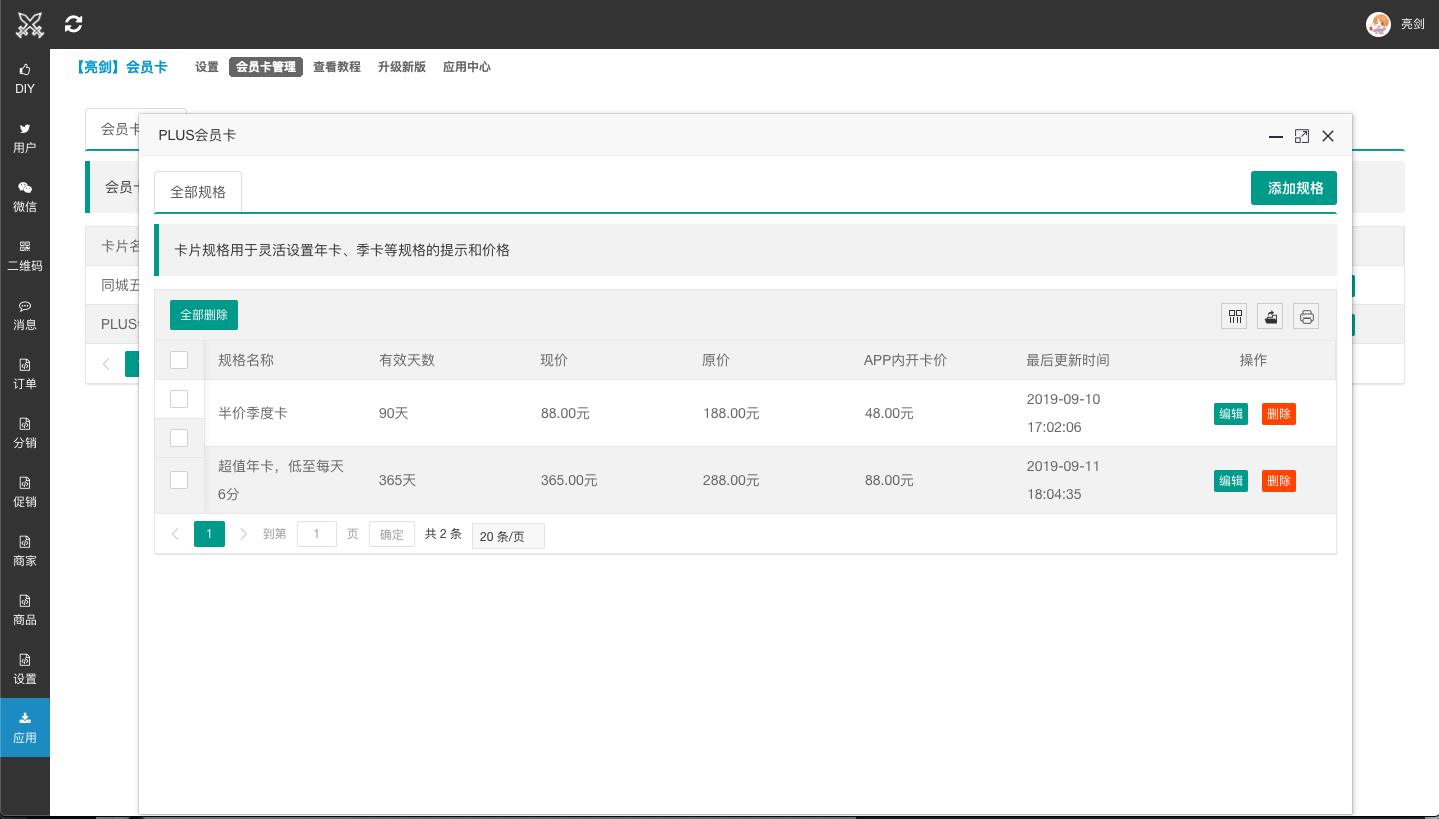Click the 添加规格 button
The height and width of the screenshot is (819, 1439).
click(x=1293, y=187)
